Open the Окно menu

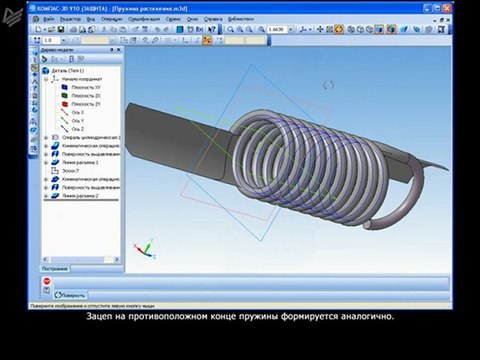pos(192,19)
